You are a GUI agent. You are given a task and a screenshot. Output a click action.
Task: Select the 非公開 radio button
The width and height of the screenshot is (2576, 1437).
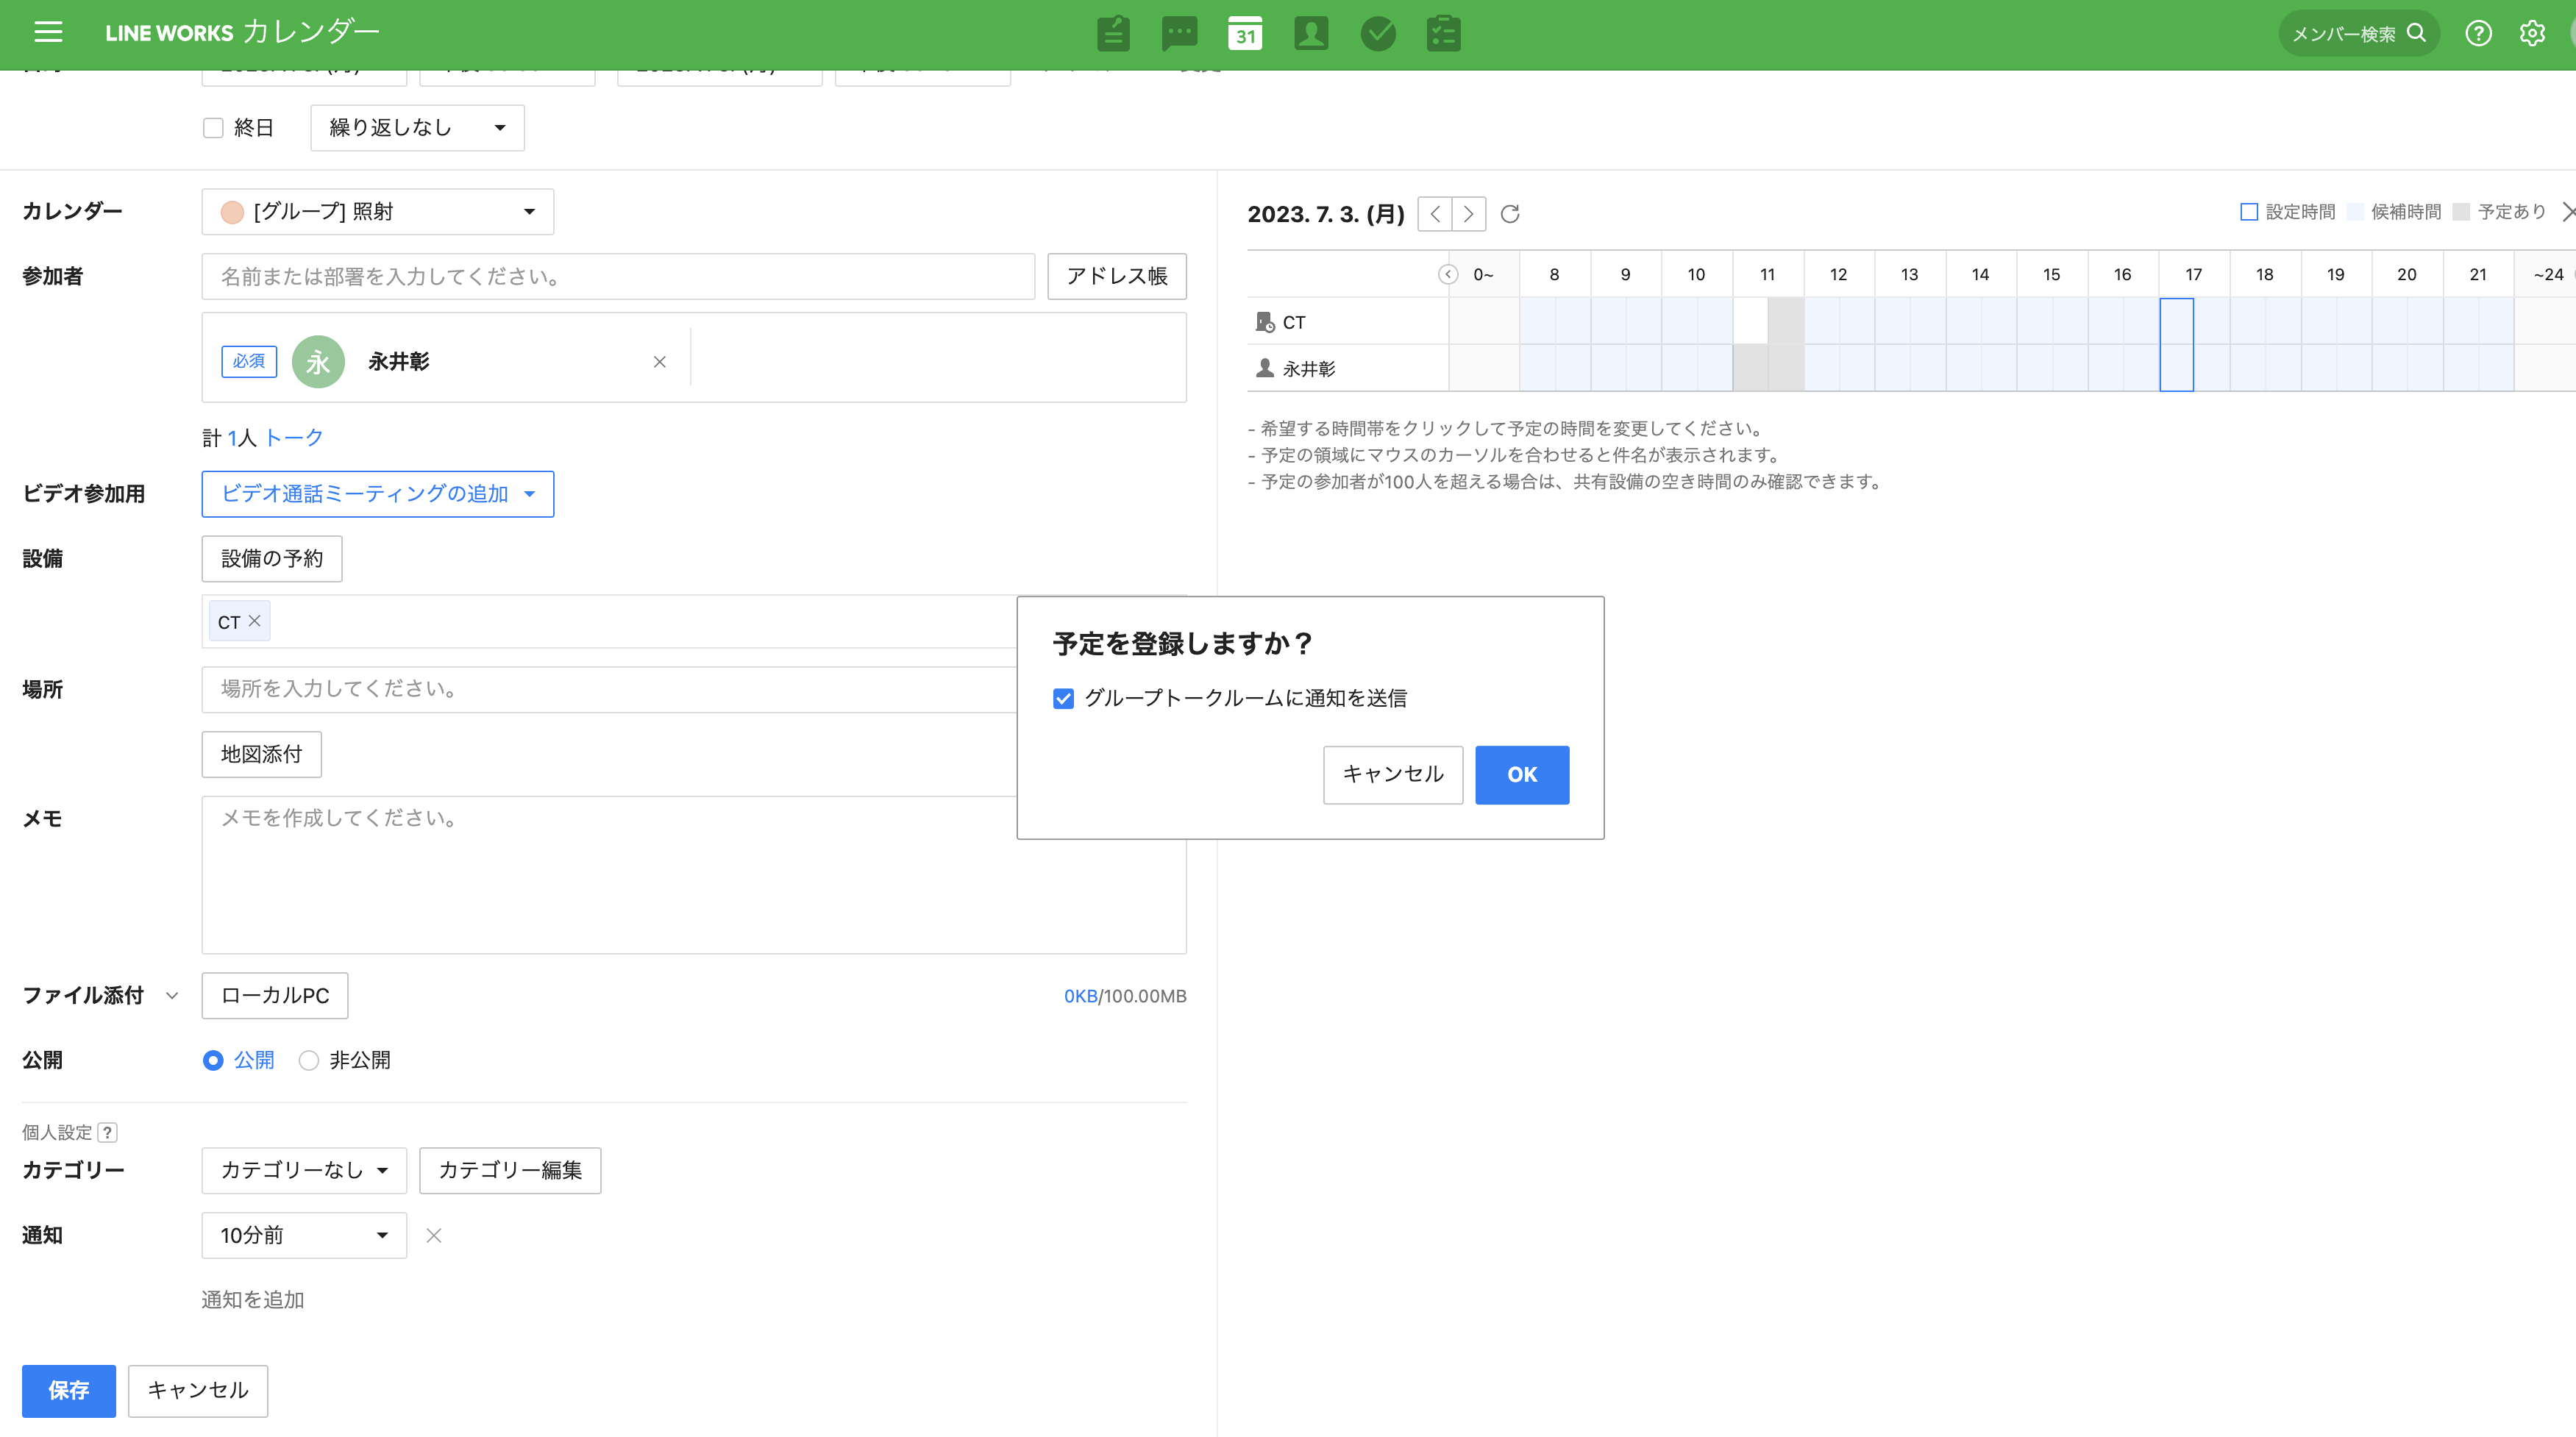(x=309, y=1060)
